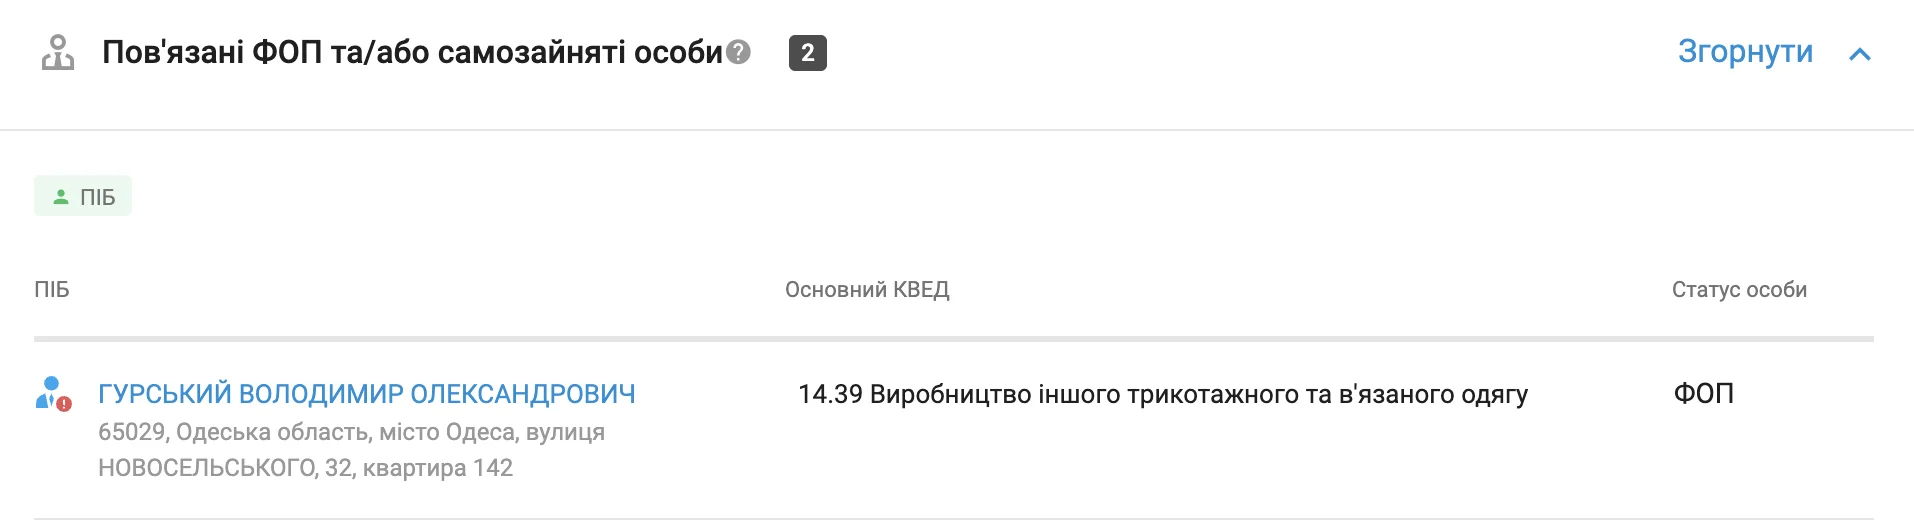Image resolution: width=1914 pixels, height=532 pixels.
Task: Click the ФОП status value
Action: [x=1703, y=393]
